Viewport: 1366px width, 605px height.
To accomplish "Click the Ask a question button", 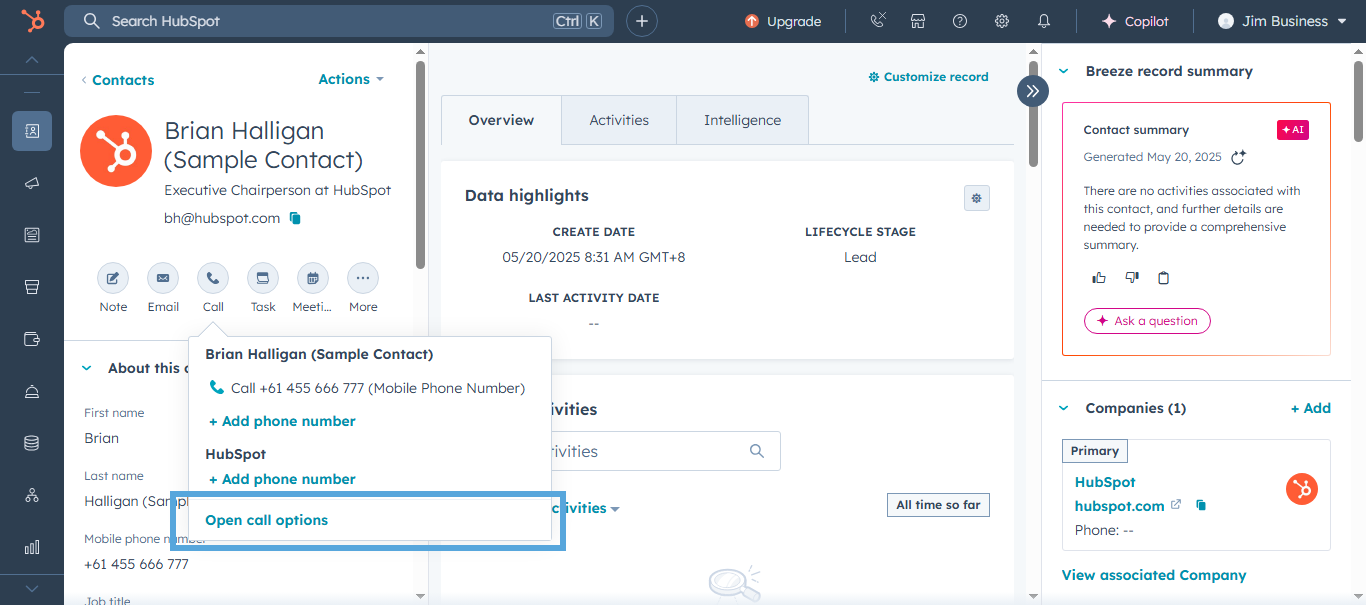I will pos(1147,321).
